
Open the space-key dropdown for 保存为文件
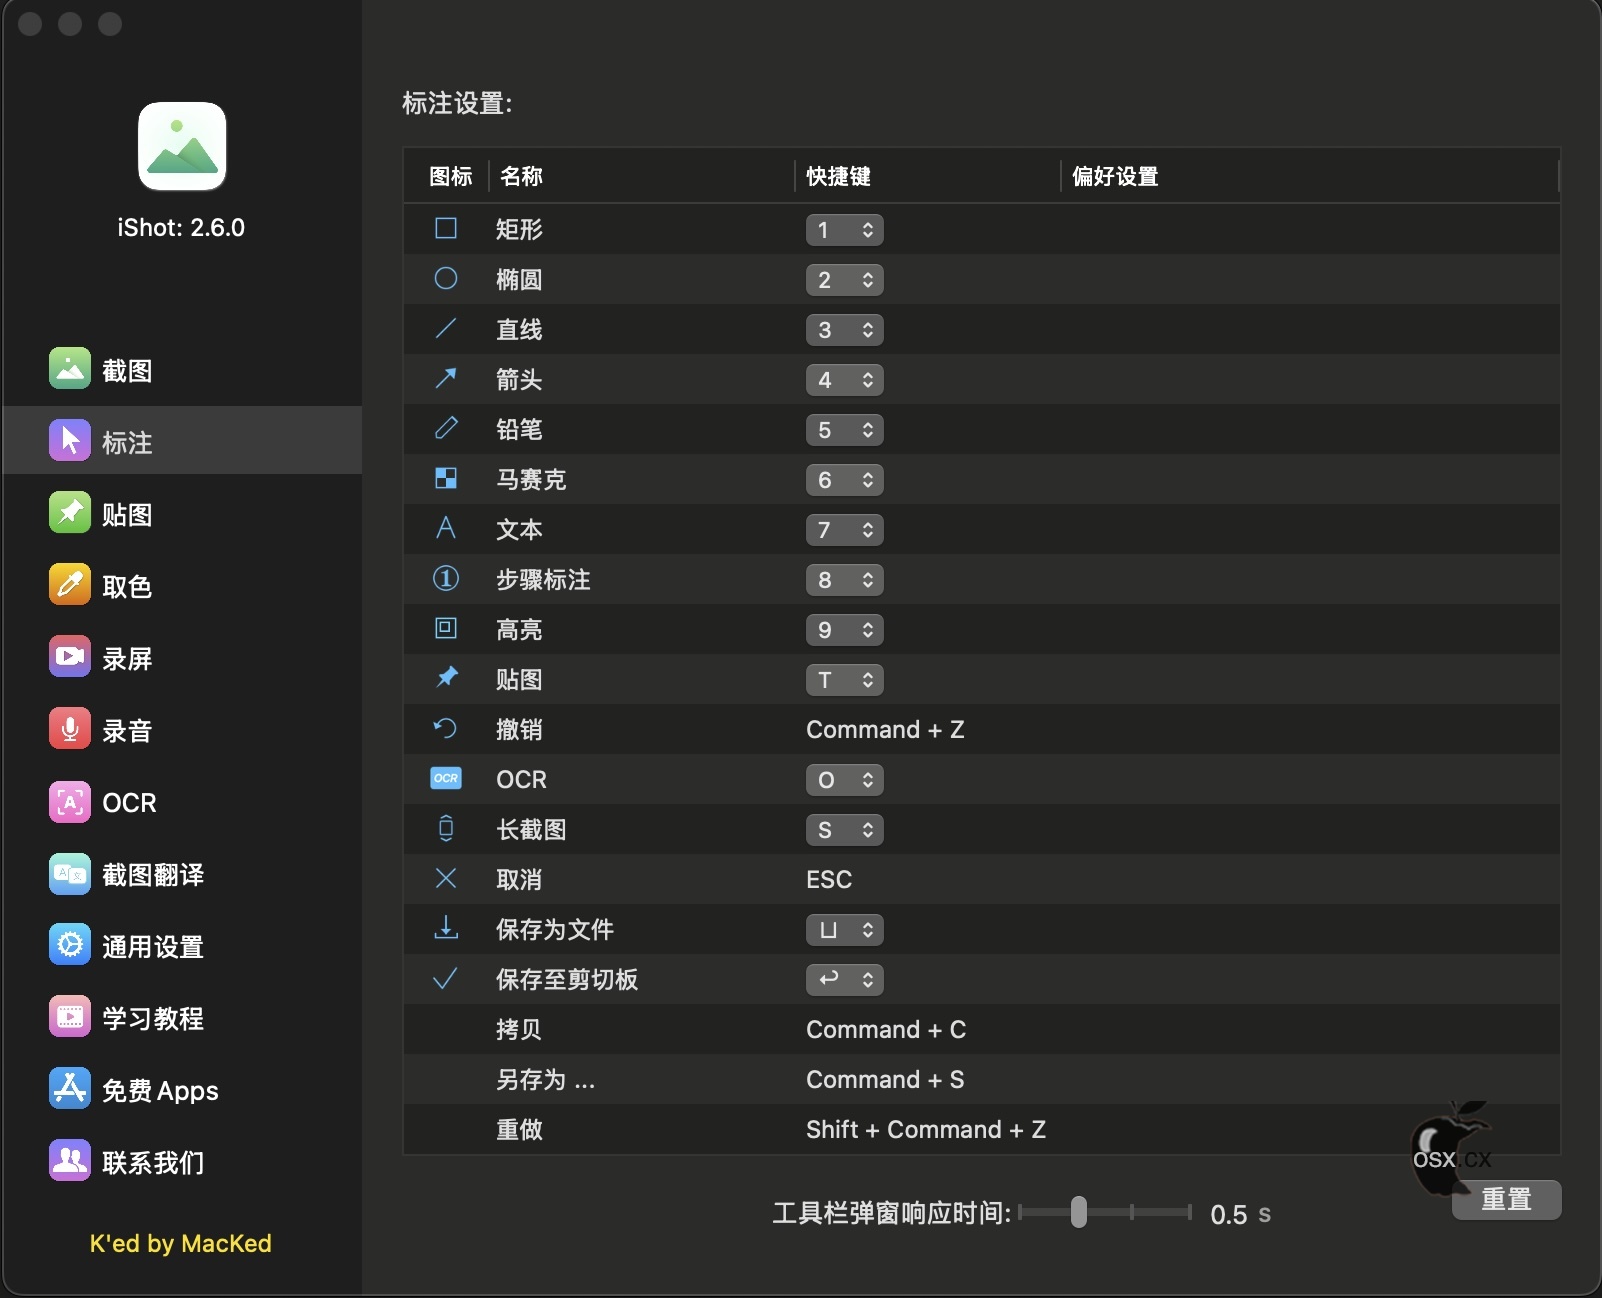tap(845, 930)
